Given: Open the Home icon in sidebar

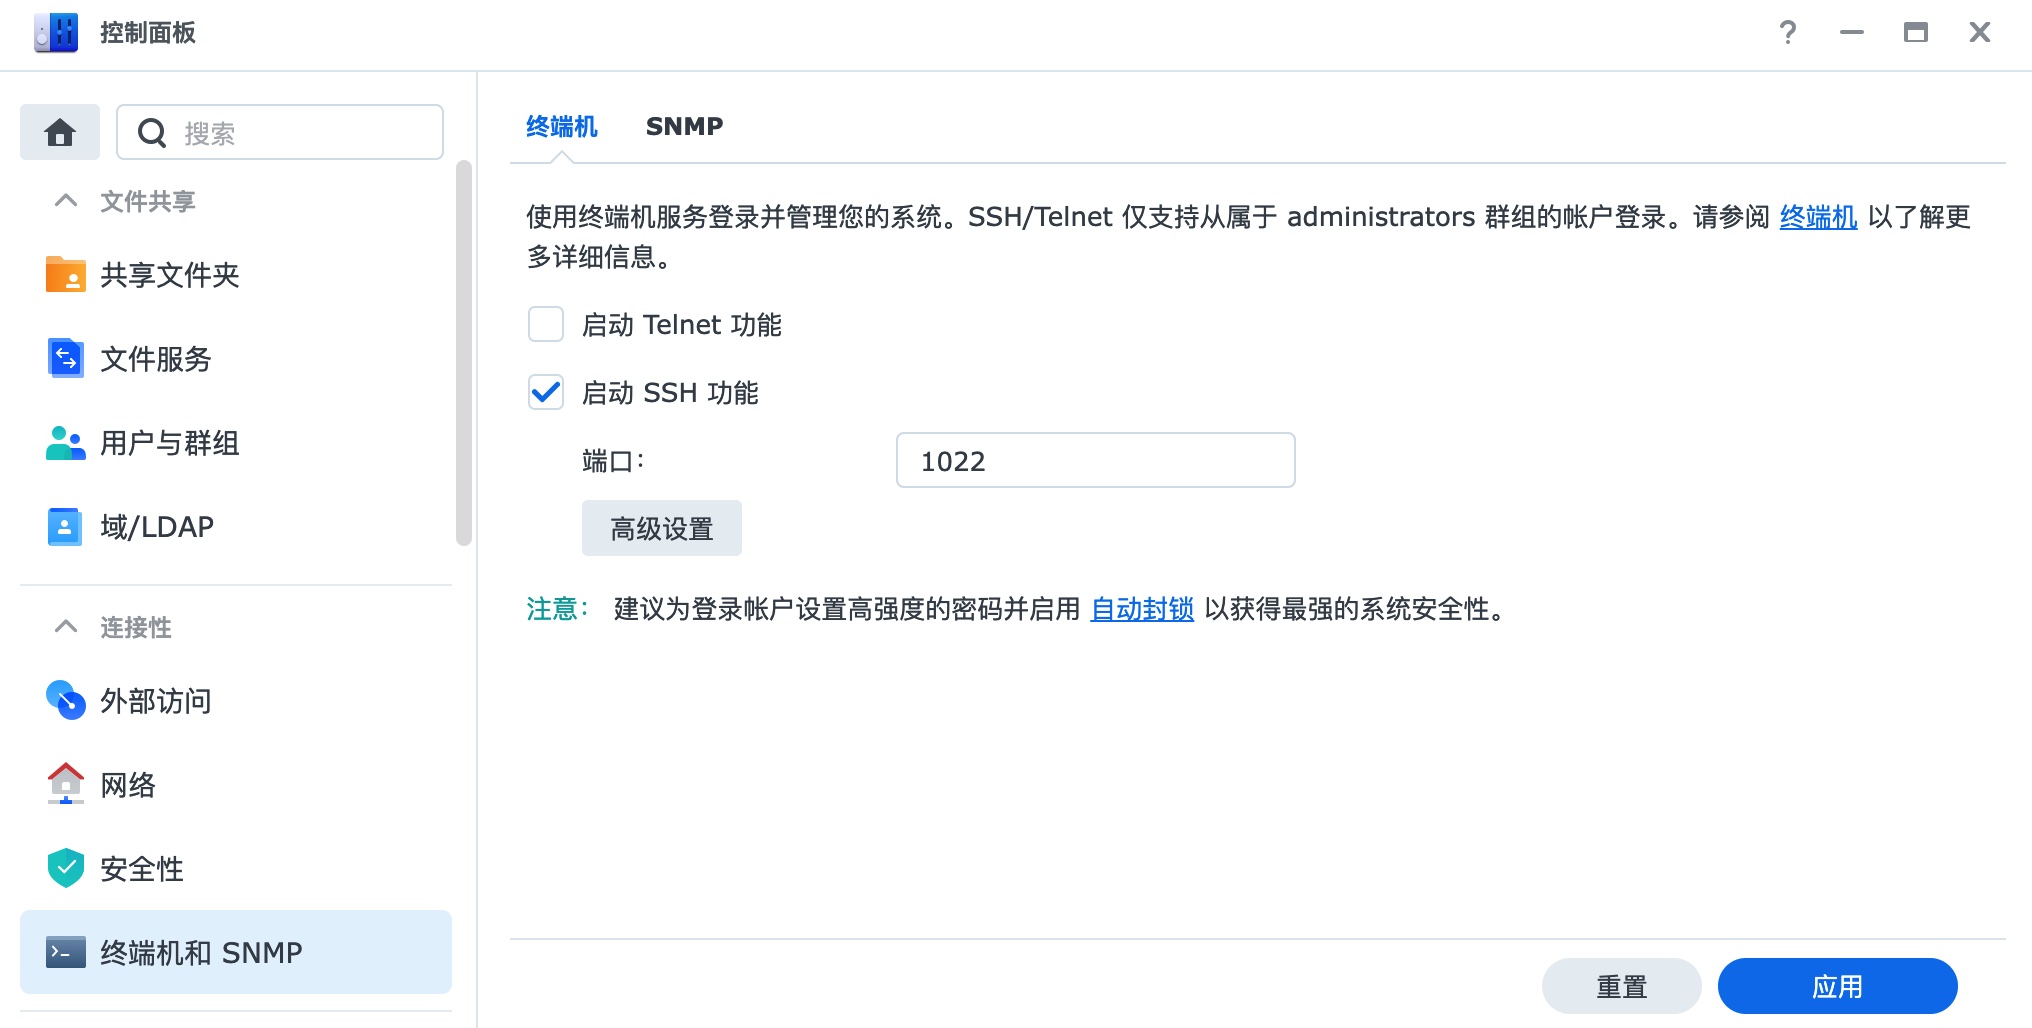Looking at the screenshot, I should coord(60,132).
